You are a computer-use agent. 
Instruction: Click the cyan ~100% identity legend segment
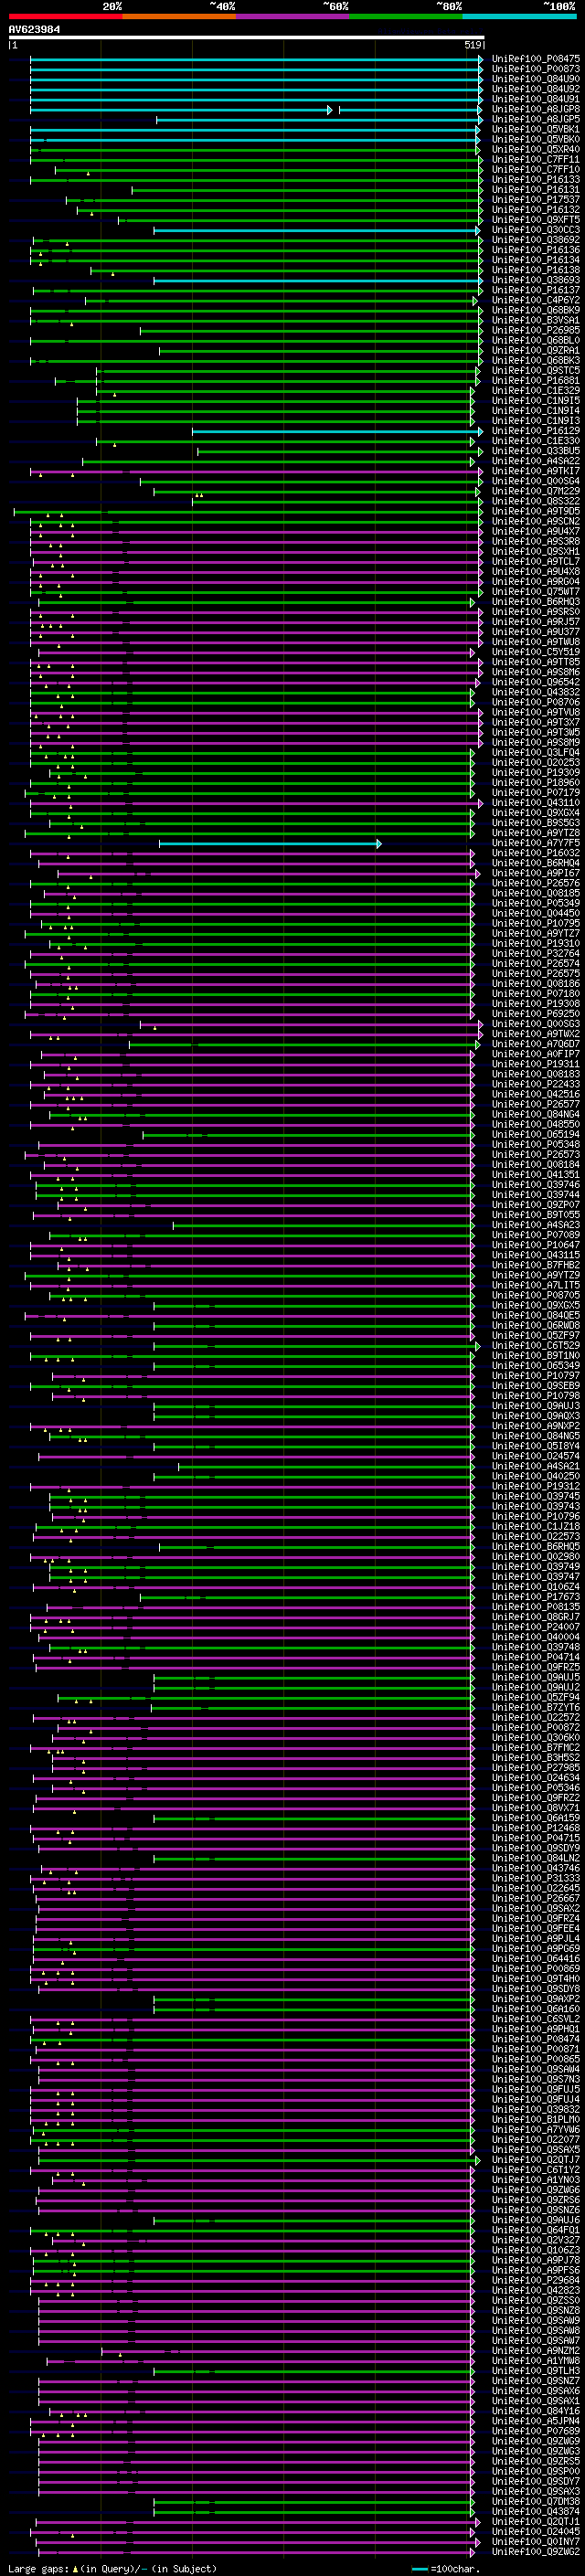point(519,16)
